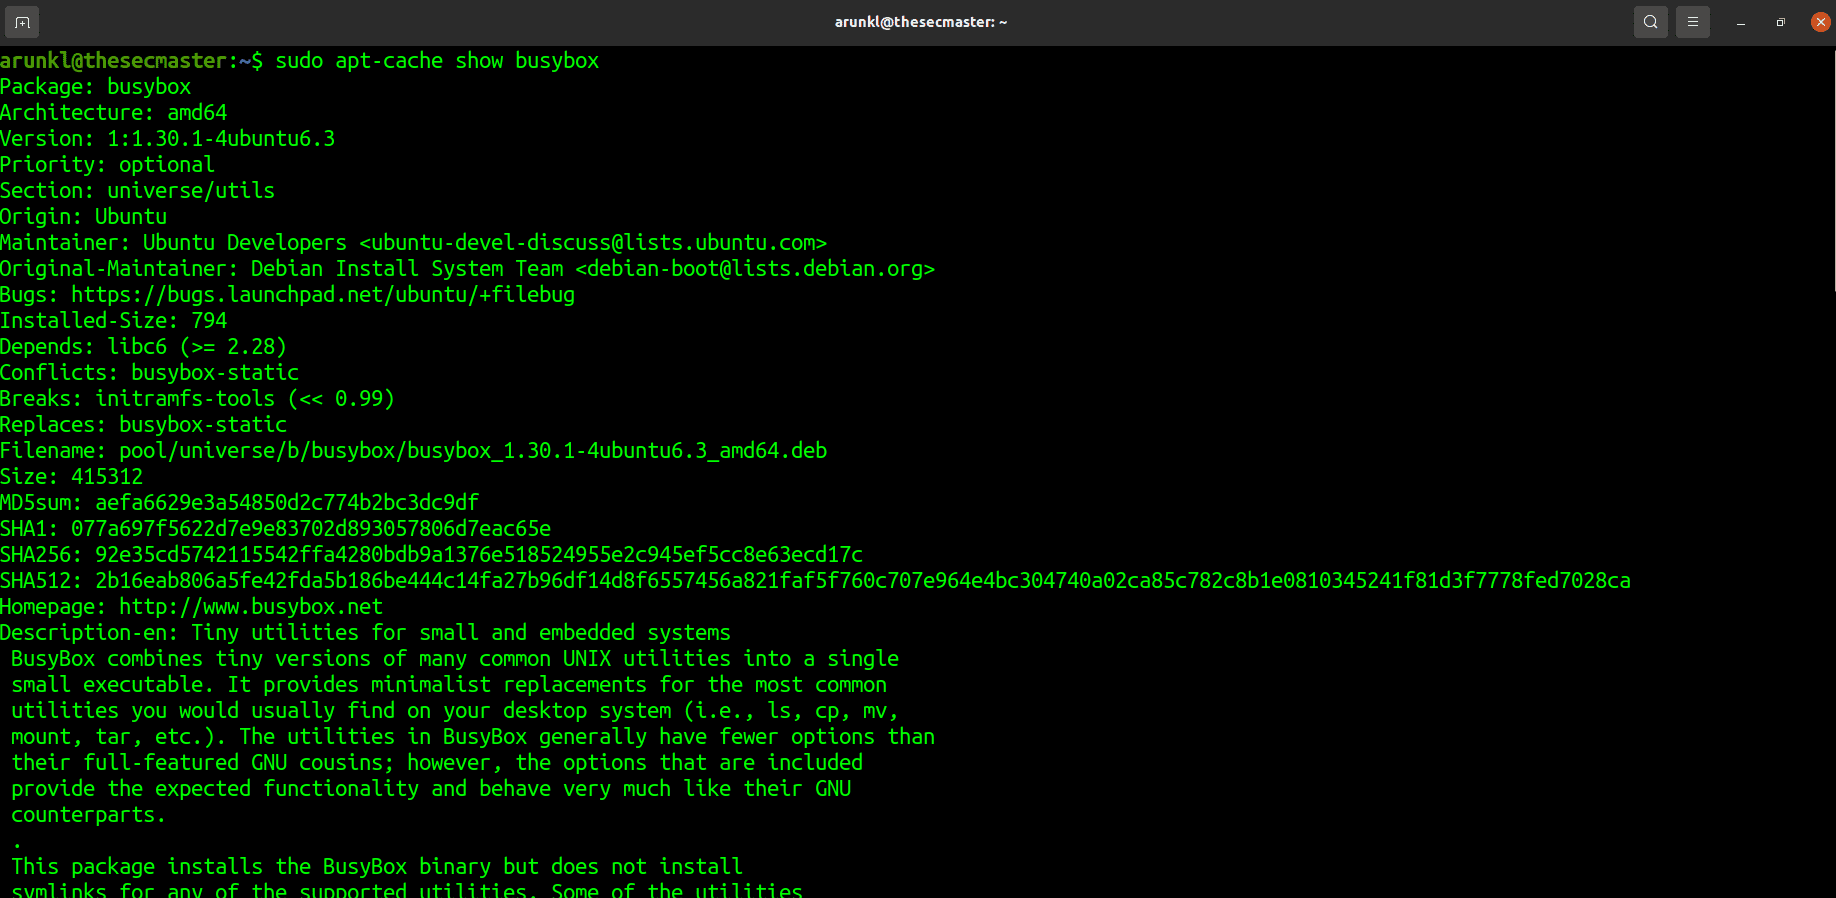Viewport: 1836px width, 898px height.
Task: Open a new terminal tab icon
Action: tap(22, 22)
